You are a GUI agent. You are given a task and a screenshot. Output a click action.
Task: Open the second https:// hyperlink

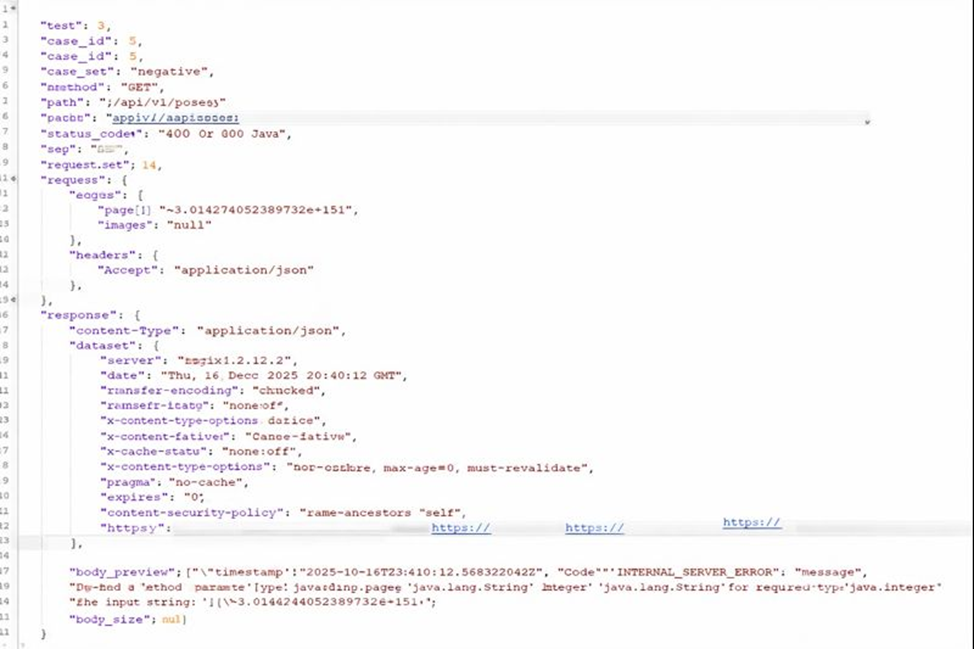(x=594, y=528)
